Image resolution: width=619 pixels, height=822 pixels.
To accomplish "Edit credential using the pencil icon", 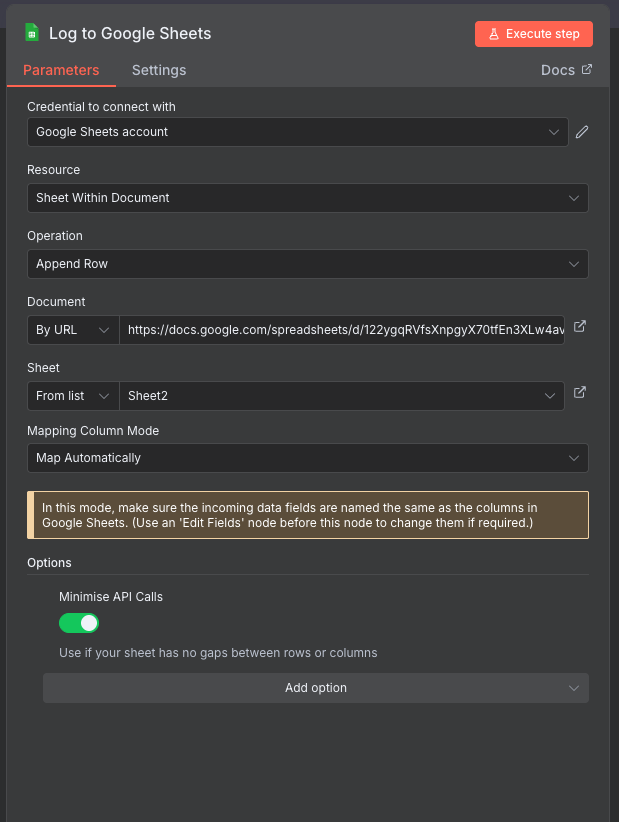I will coord(582,131).
